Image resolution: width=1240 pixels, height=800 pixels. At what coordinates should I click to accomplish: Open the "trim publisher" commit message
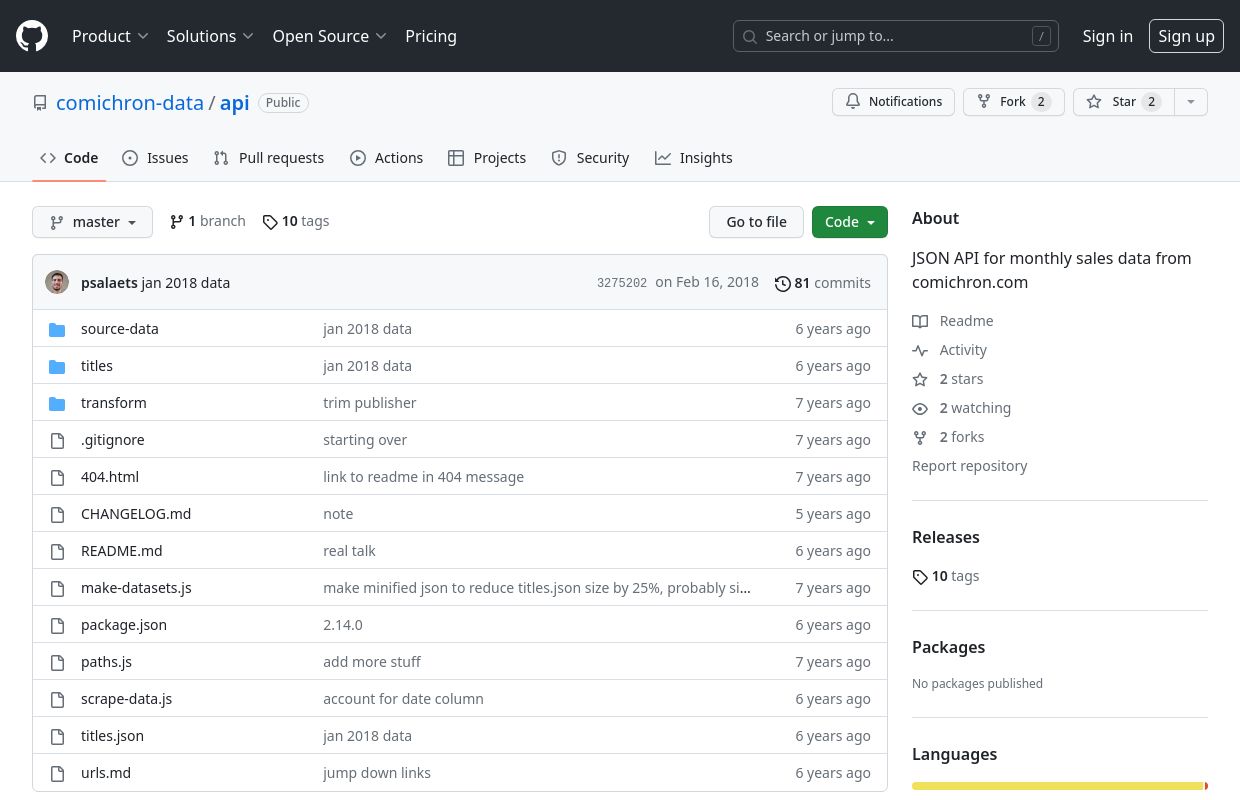pyautogui.click(x=370, y=403)
